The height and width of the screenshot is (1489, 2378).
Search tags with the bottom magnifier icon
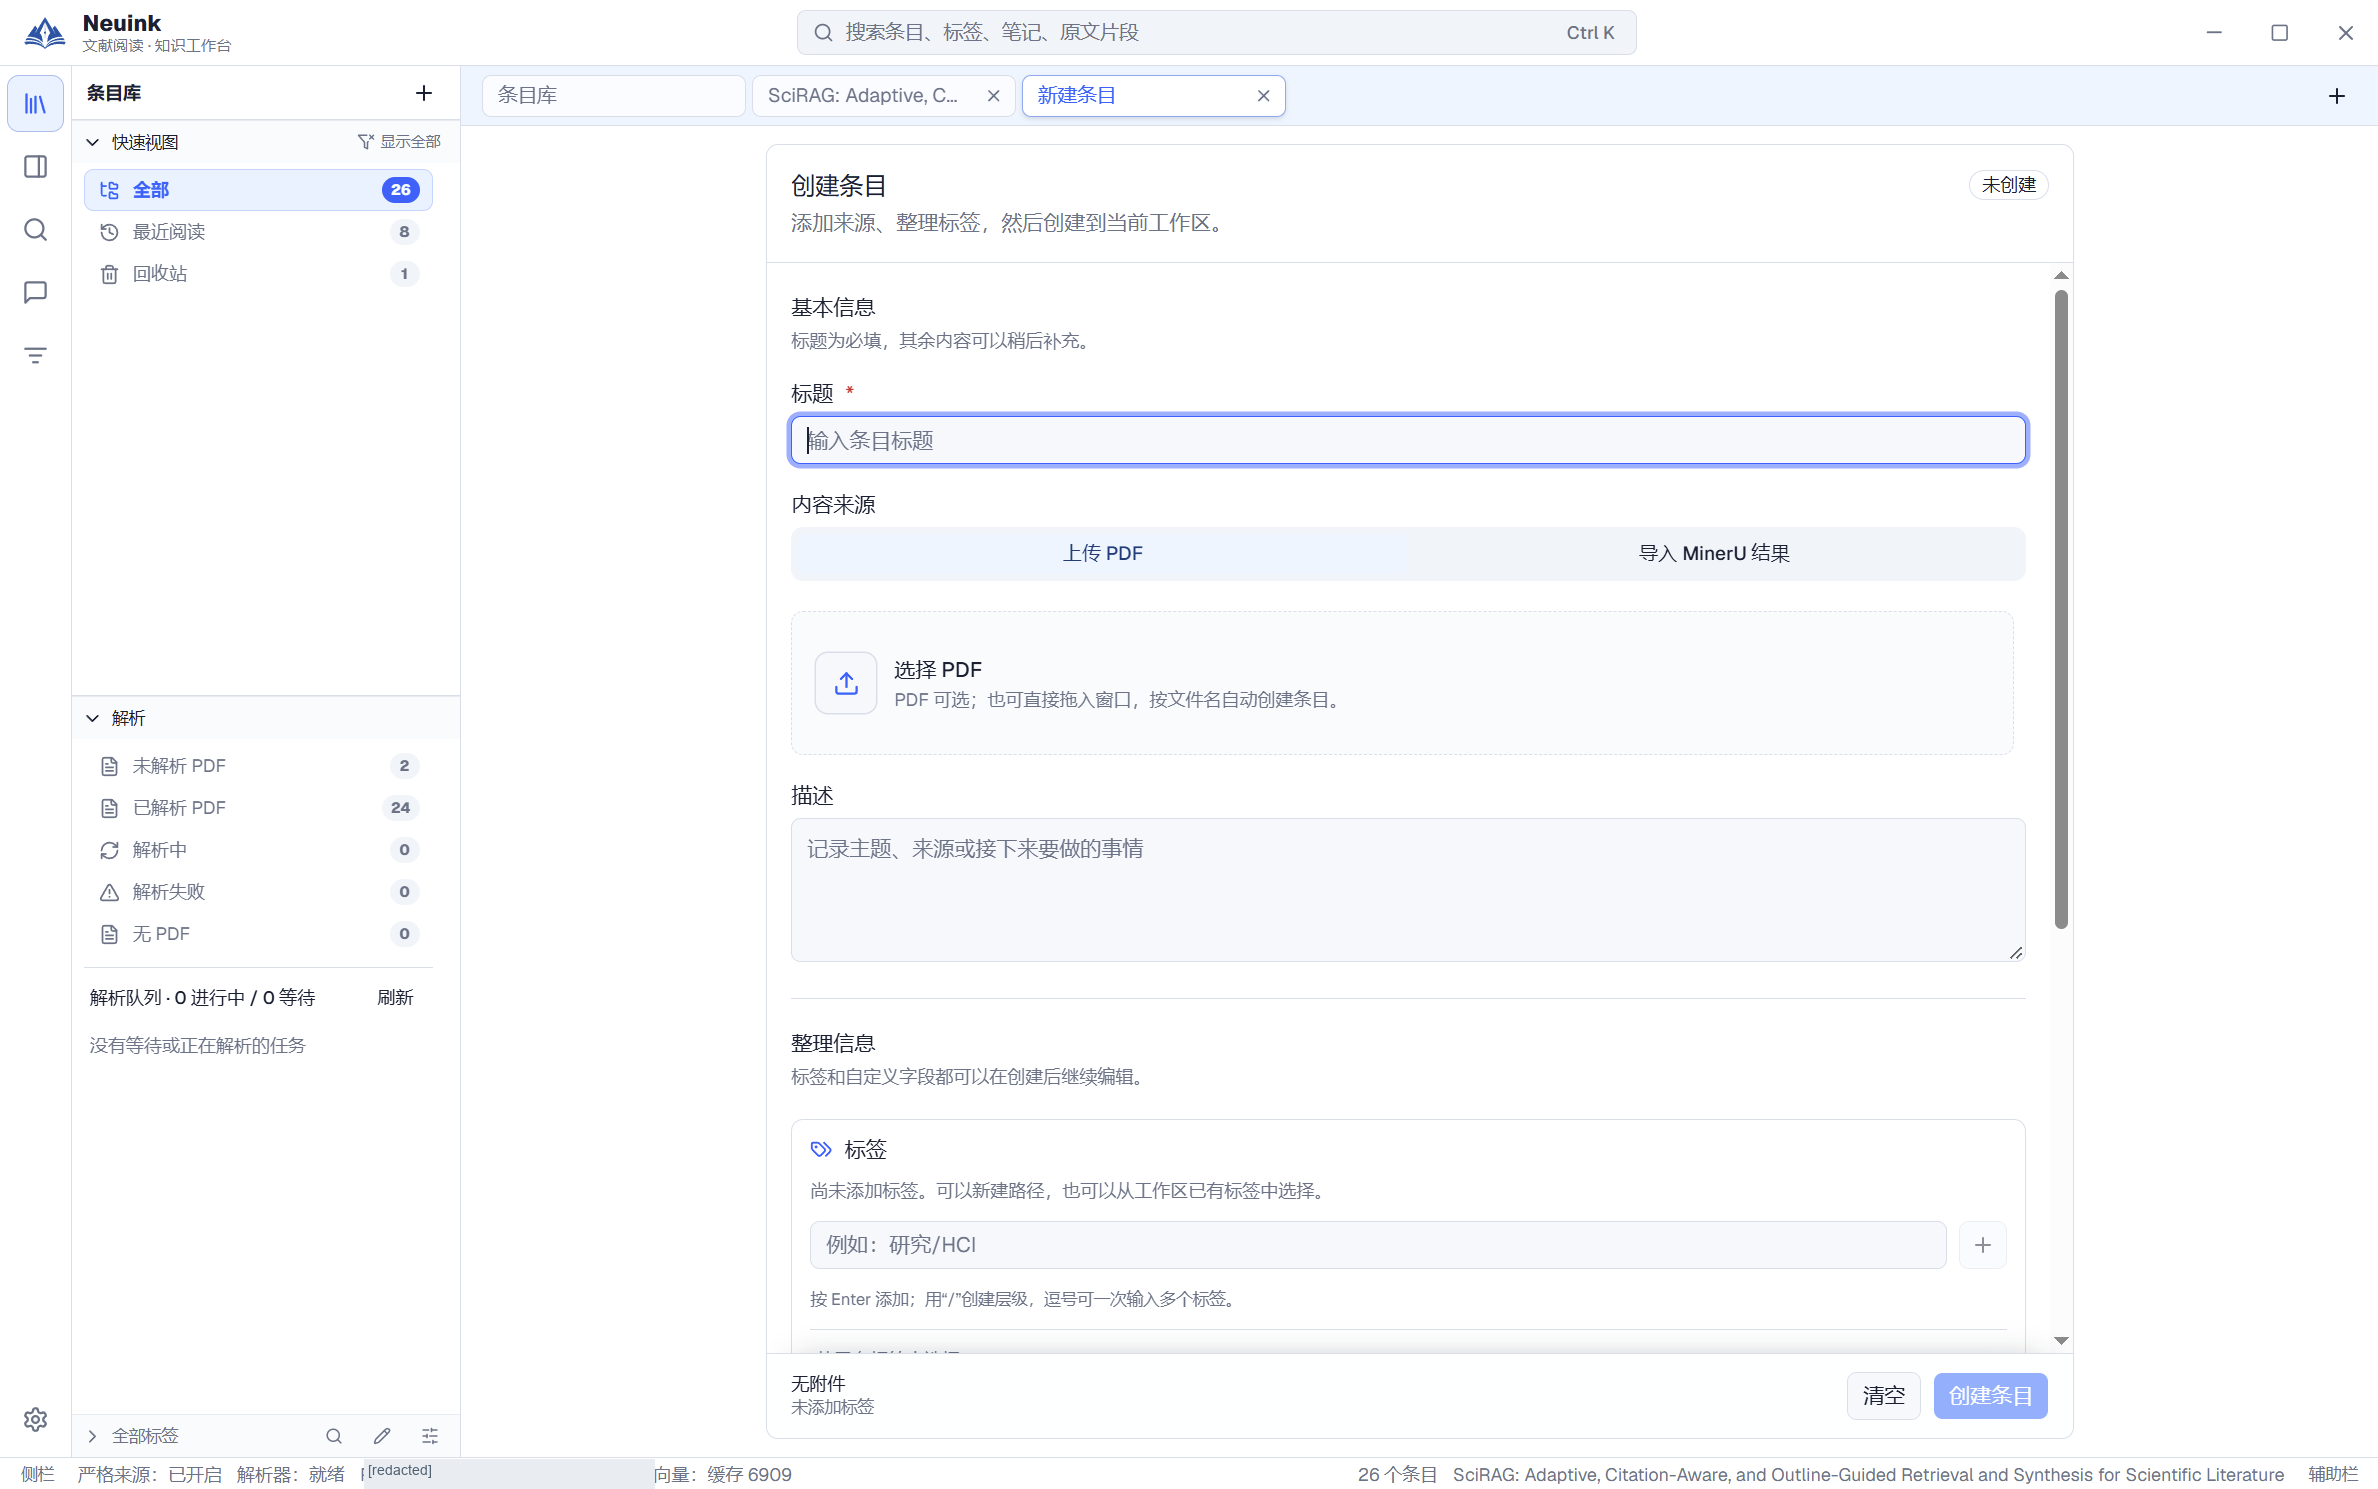[x=334, y=1436]
